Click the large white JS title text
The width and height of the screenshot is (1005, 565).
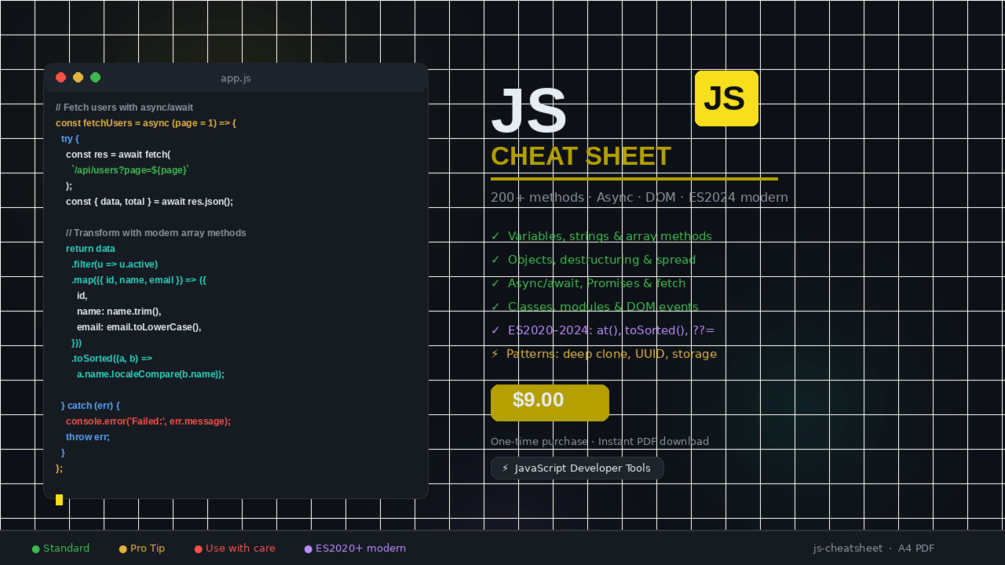pyautogui.click(x=529, y=111)
